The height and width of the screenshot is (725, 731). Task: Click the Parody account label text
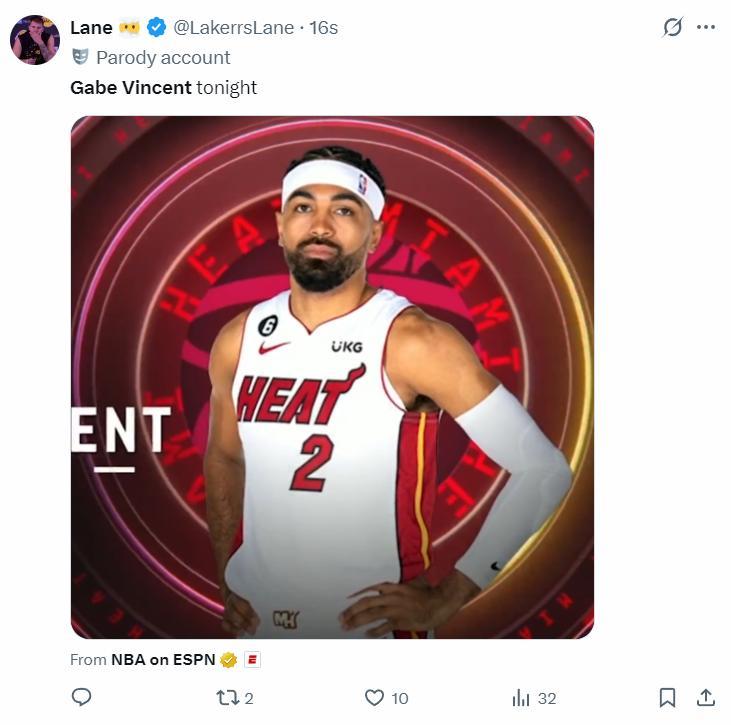pos(163,57)
